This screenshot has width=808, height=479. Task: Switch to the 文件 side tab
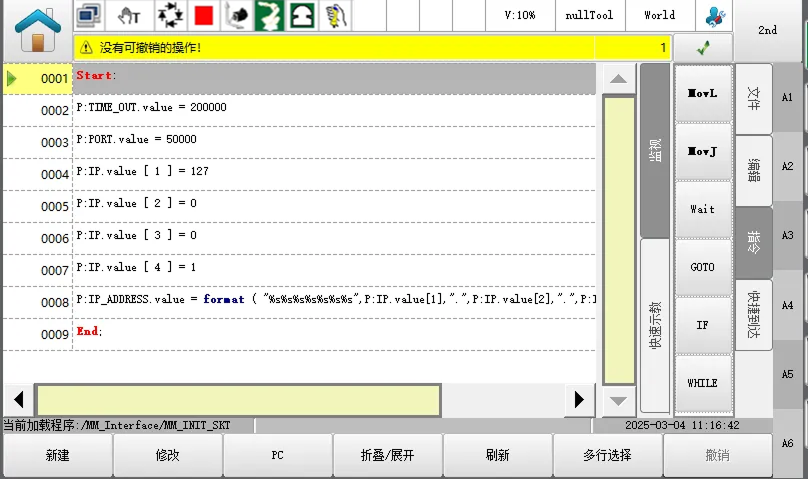[x=753, y=98]
